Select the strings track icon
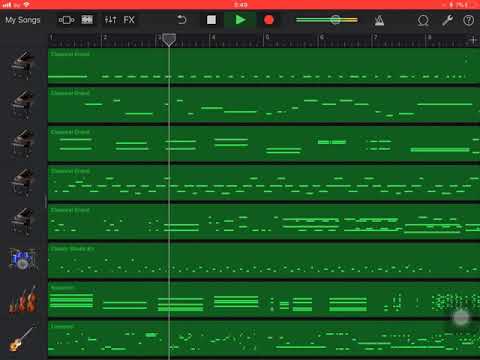Screen dimensions: 480x360 coord(23,299)
